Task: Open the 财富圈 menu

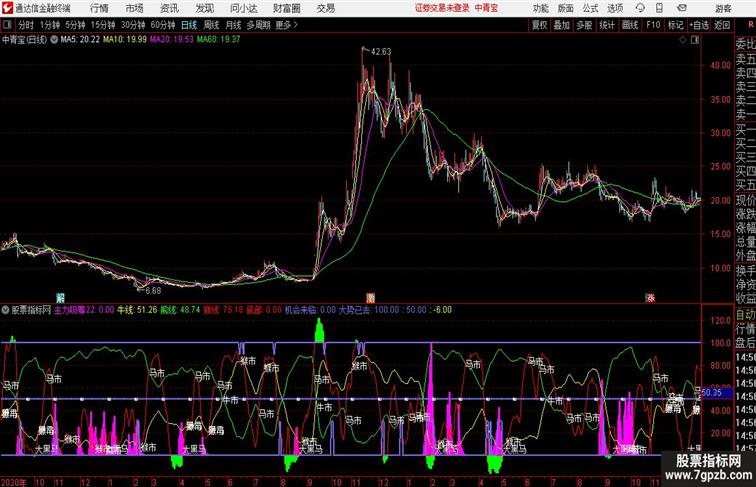Action: pyautogui.click(x=287, y=8)
